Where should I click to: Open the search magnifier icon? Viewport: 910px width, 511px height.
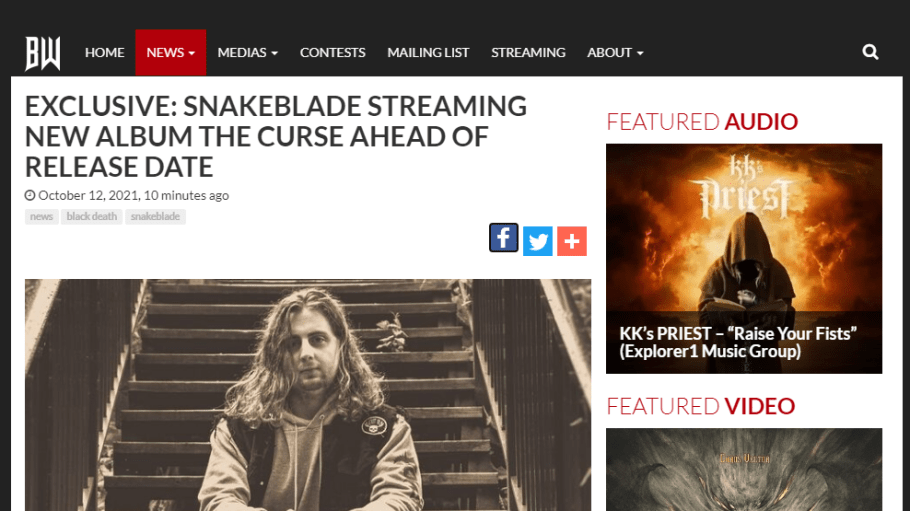870,52
